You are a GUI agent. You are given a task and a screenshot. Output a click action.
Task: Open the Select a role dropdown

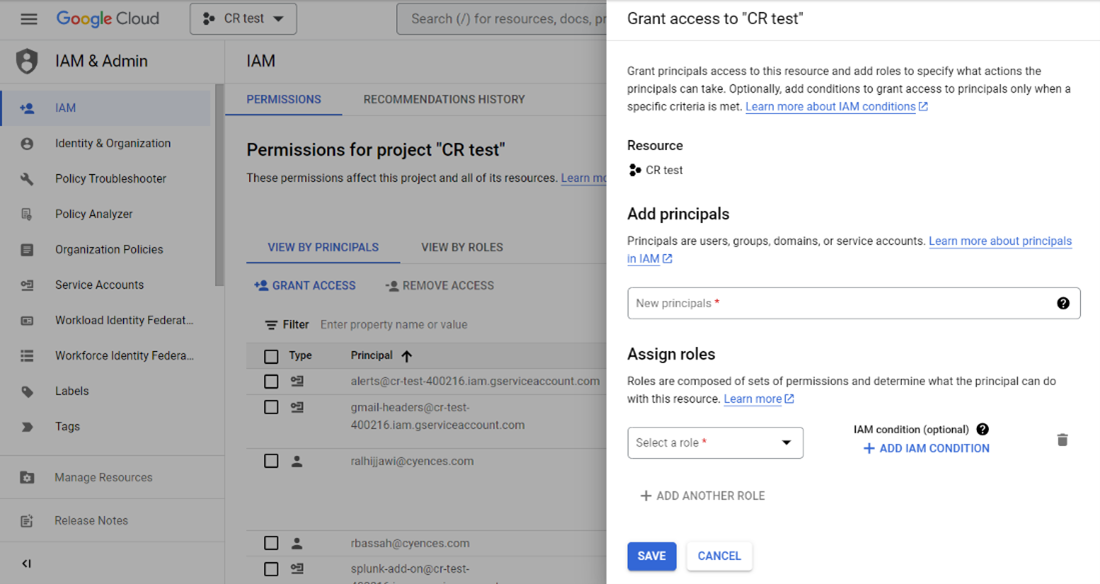click(x=715, y=443)
